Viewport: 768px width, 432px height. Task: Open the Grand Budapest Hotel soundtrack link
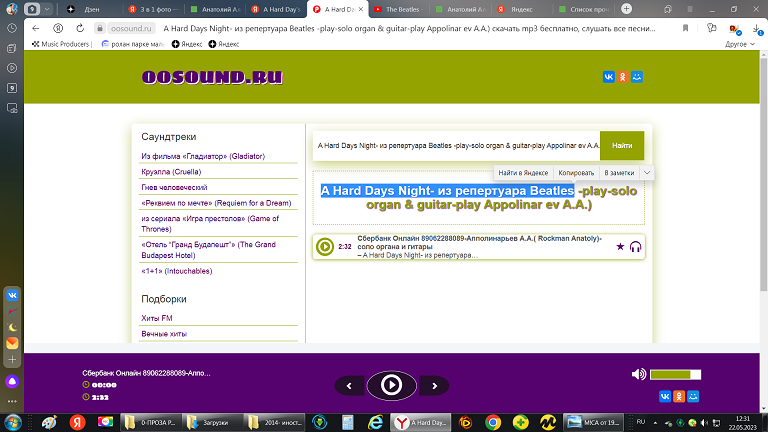(209, 250)
